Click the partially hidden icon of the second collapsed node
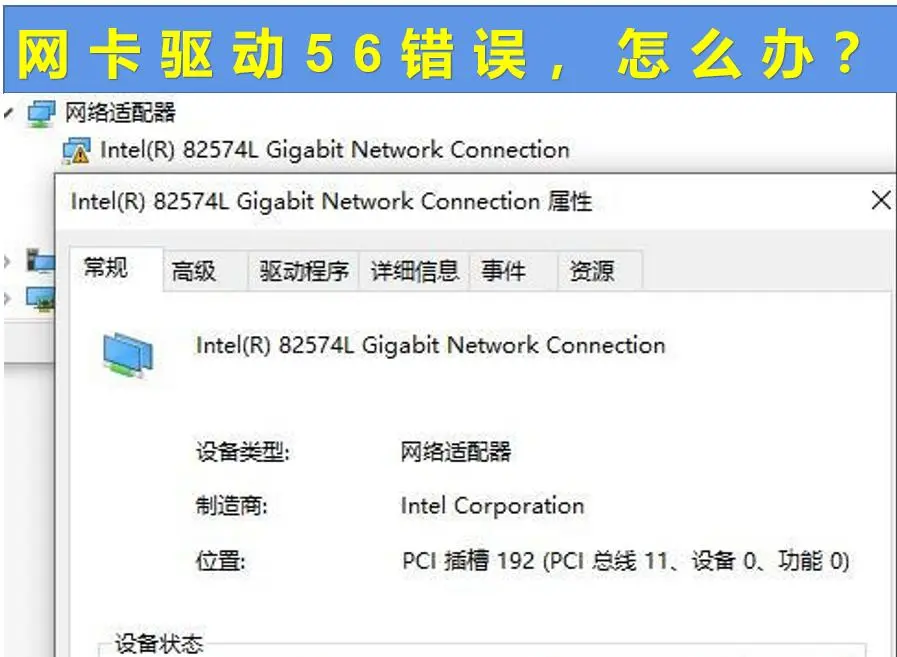897x657 pixels. click(41, 297)
